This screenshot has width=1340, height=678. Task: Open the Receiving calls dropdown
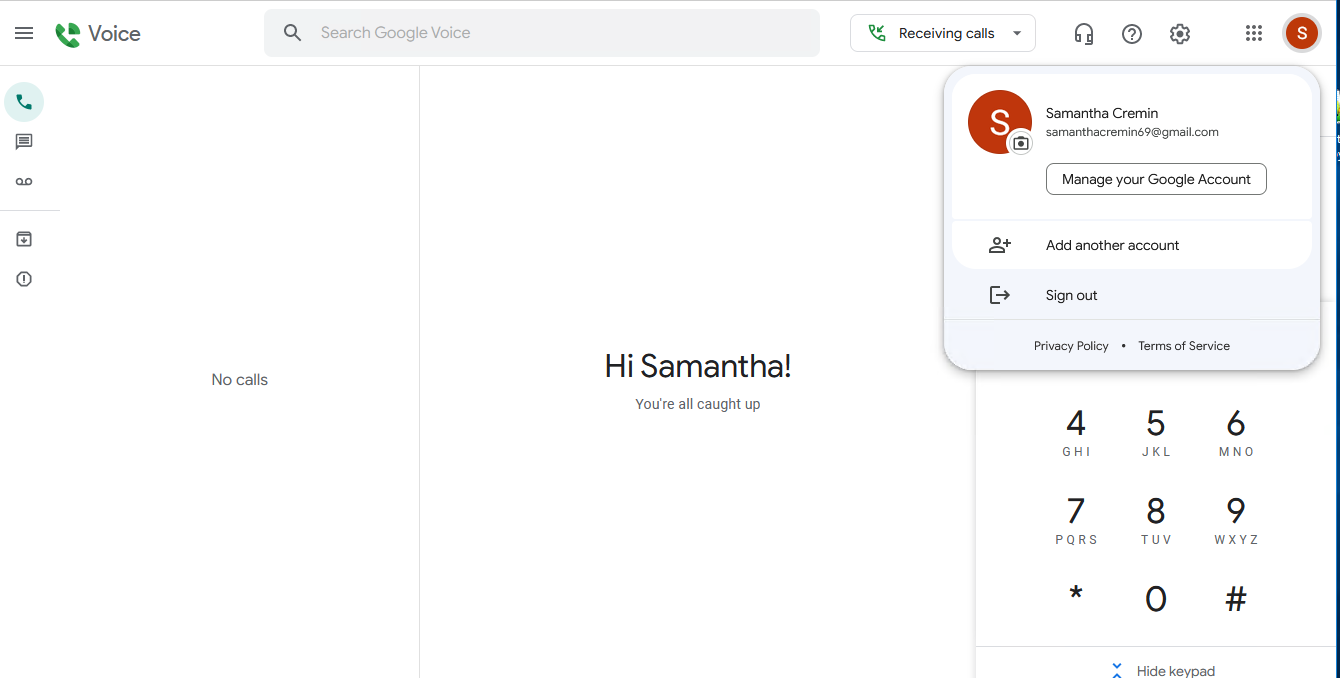[x=943, y=33]
